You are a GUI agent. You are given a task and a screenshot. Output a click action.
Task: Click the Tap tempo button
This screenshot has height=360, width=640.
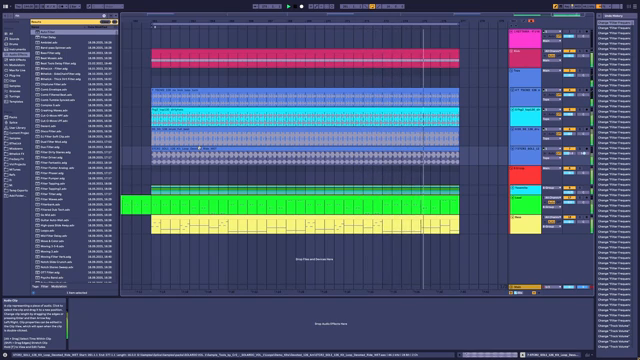pyautogui.click(x=18, y=7)
